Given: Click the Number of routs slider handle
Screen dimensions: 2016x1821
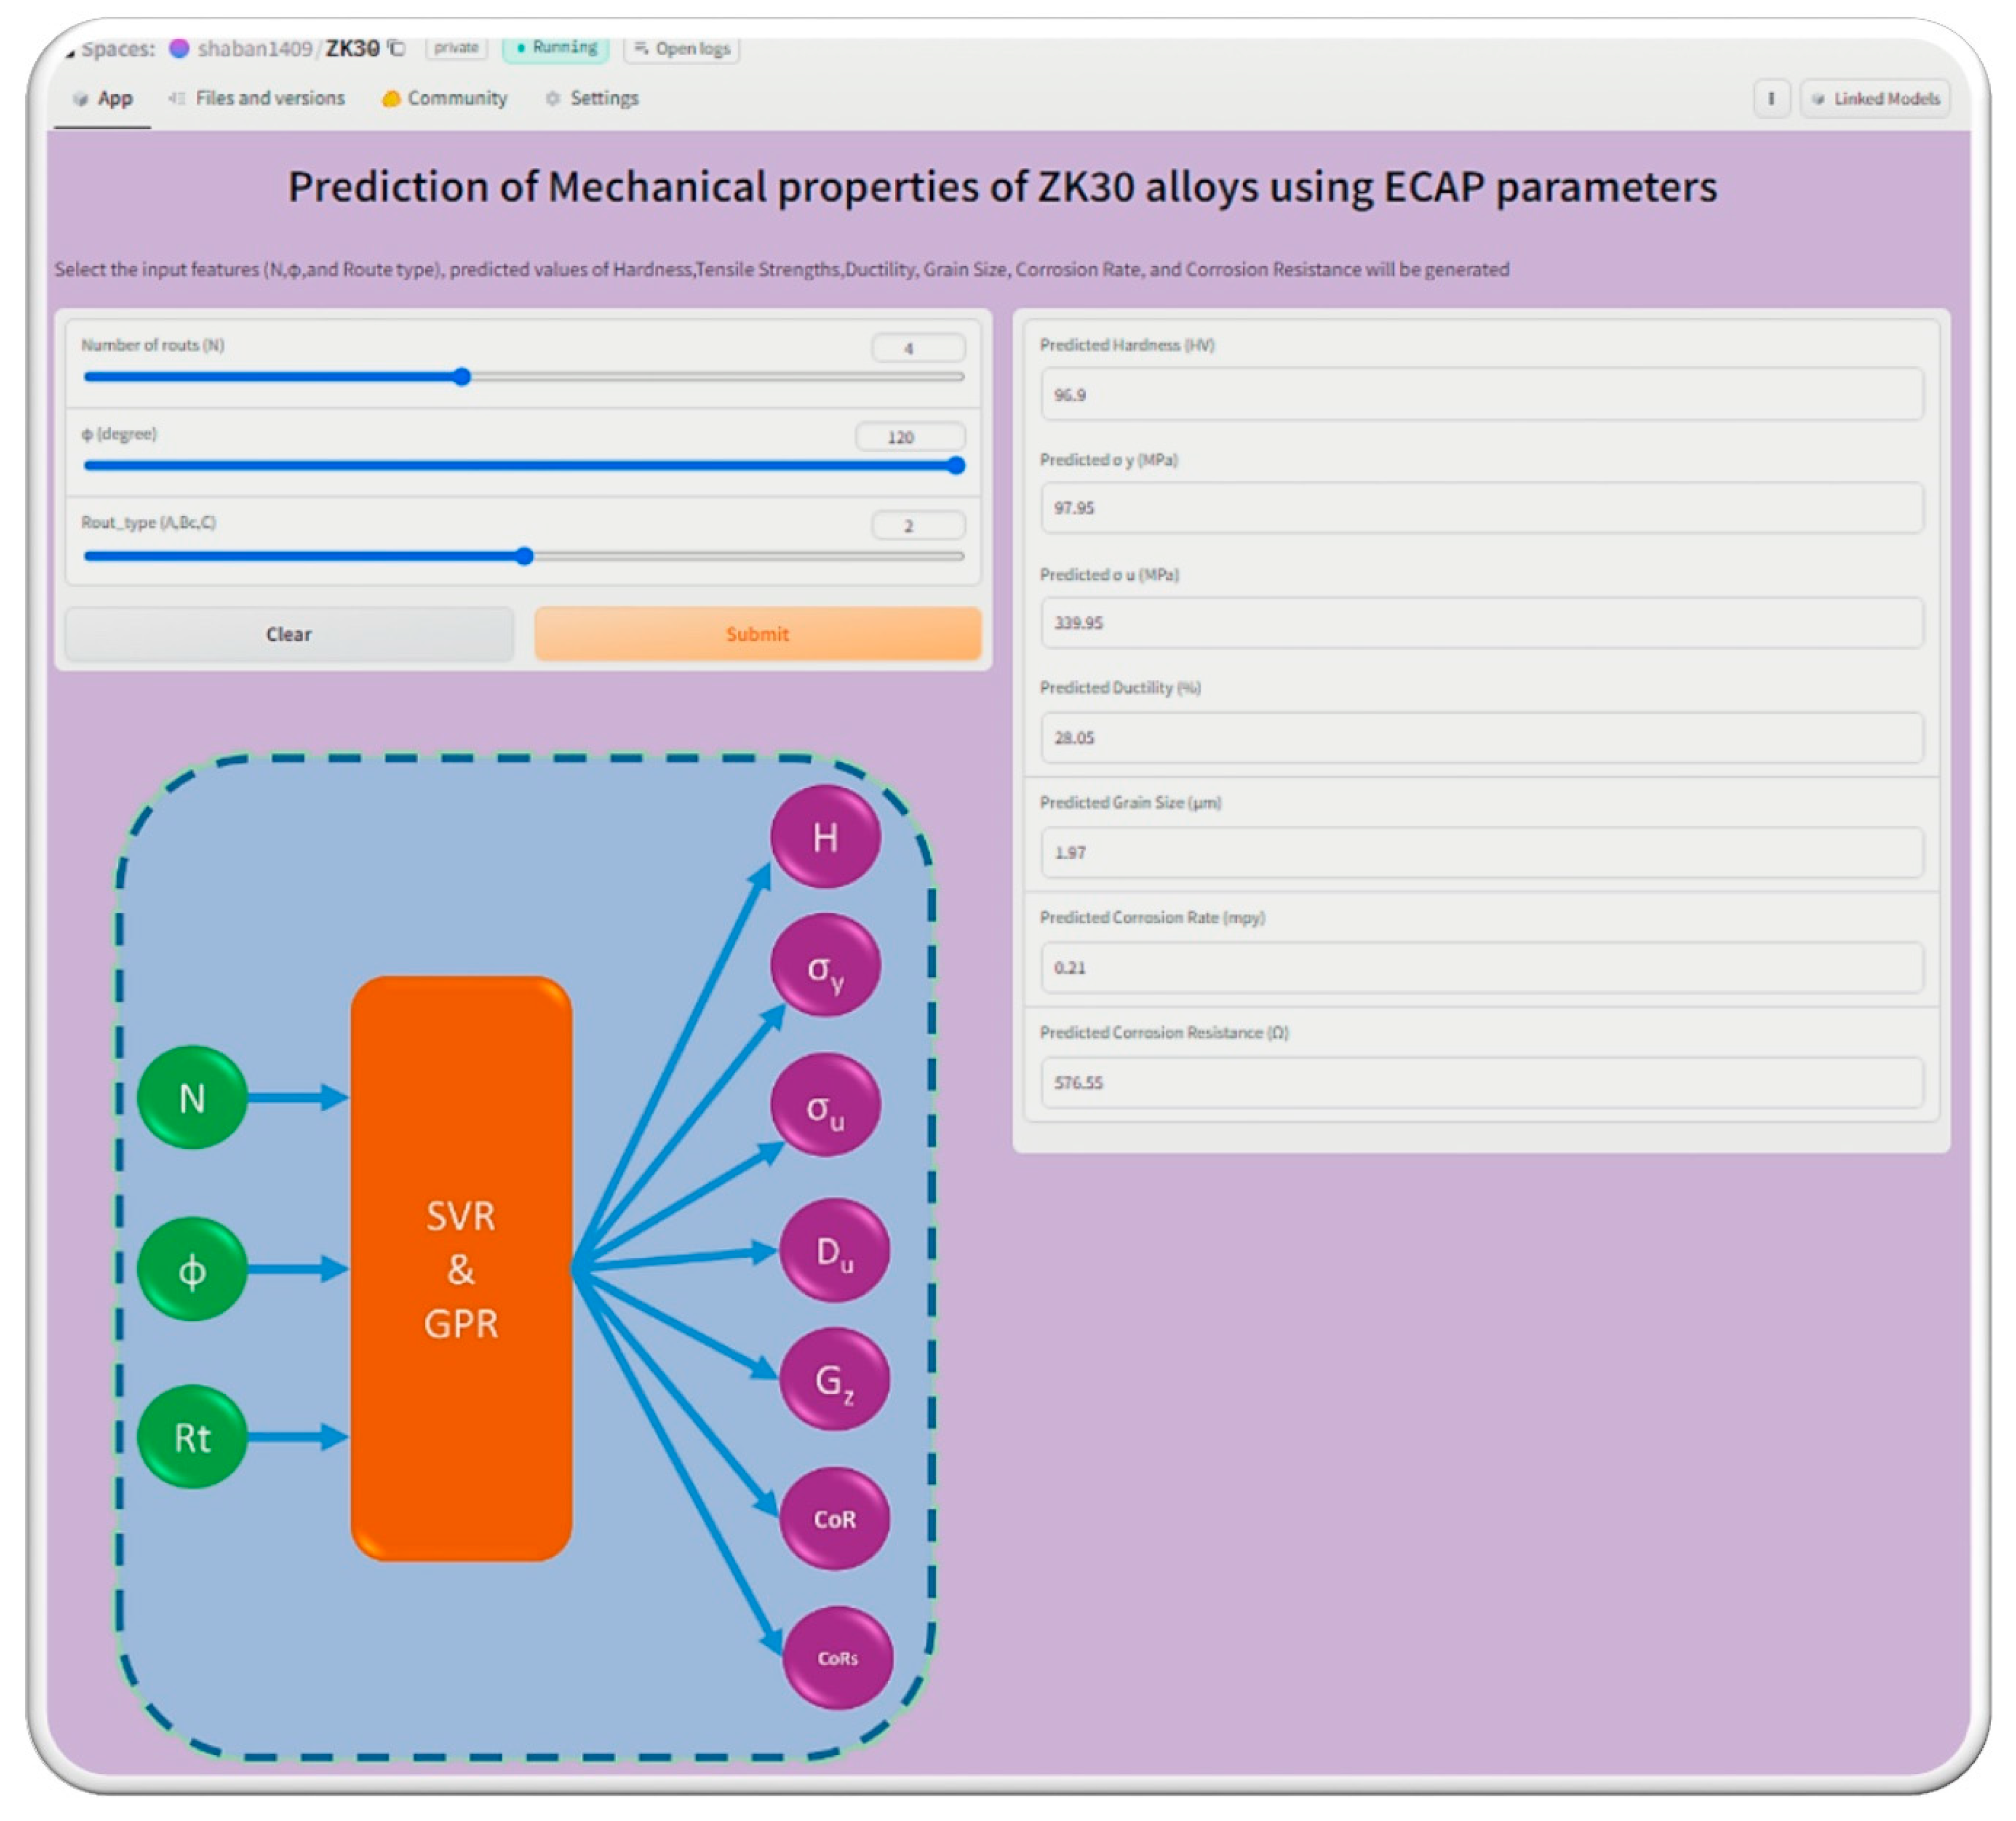Looking at the screenshot, I should pos(461,377).
